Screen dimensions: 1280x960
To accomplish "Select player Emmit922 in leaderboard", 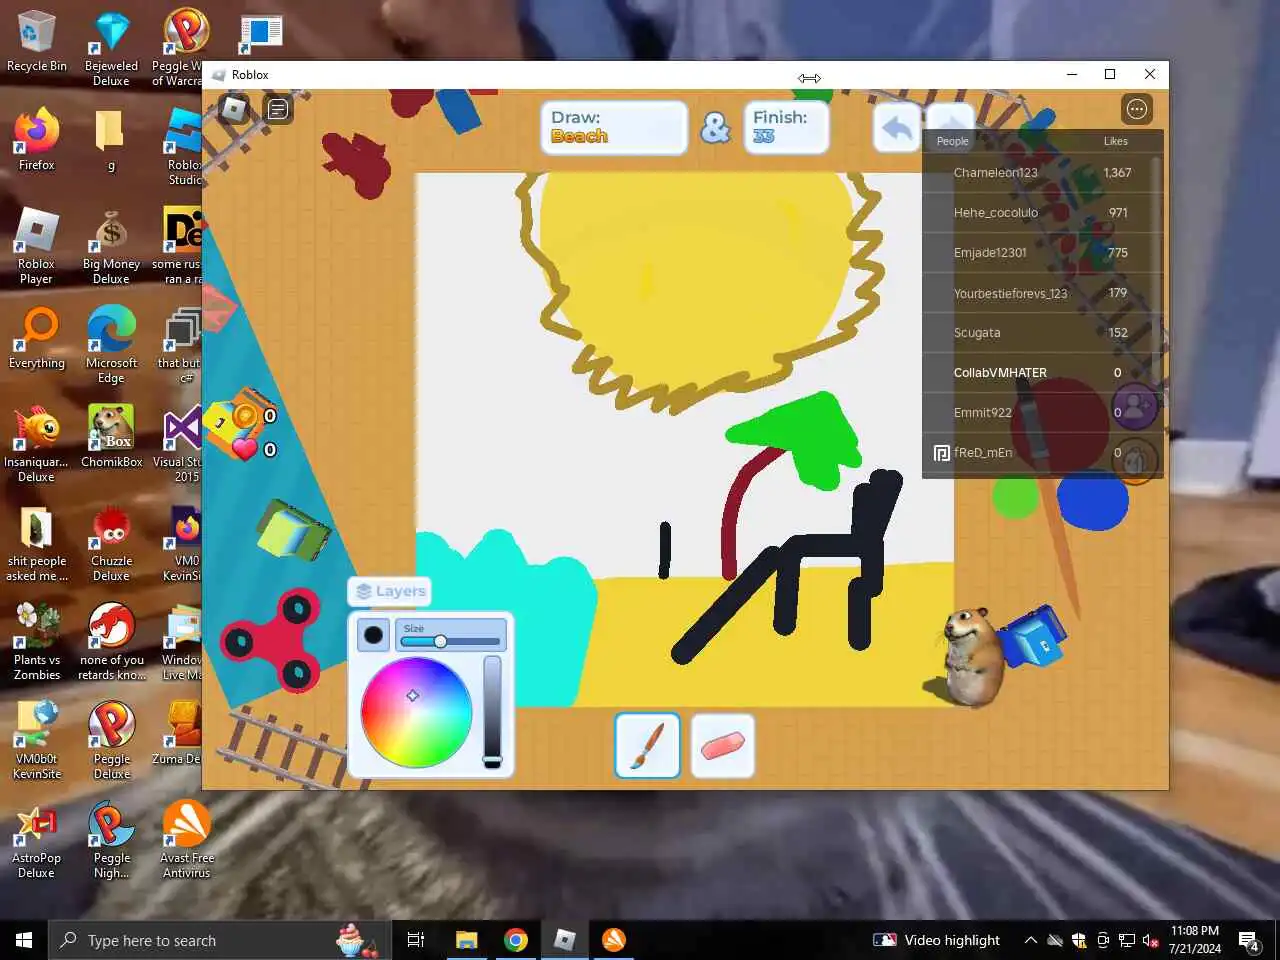I will 1042,412.
